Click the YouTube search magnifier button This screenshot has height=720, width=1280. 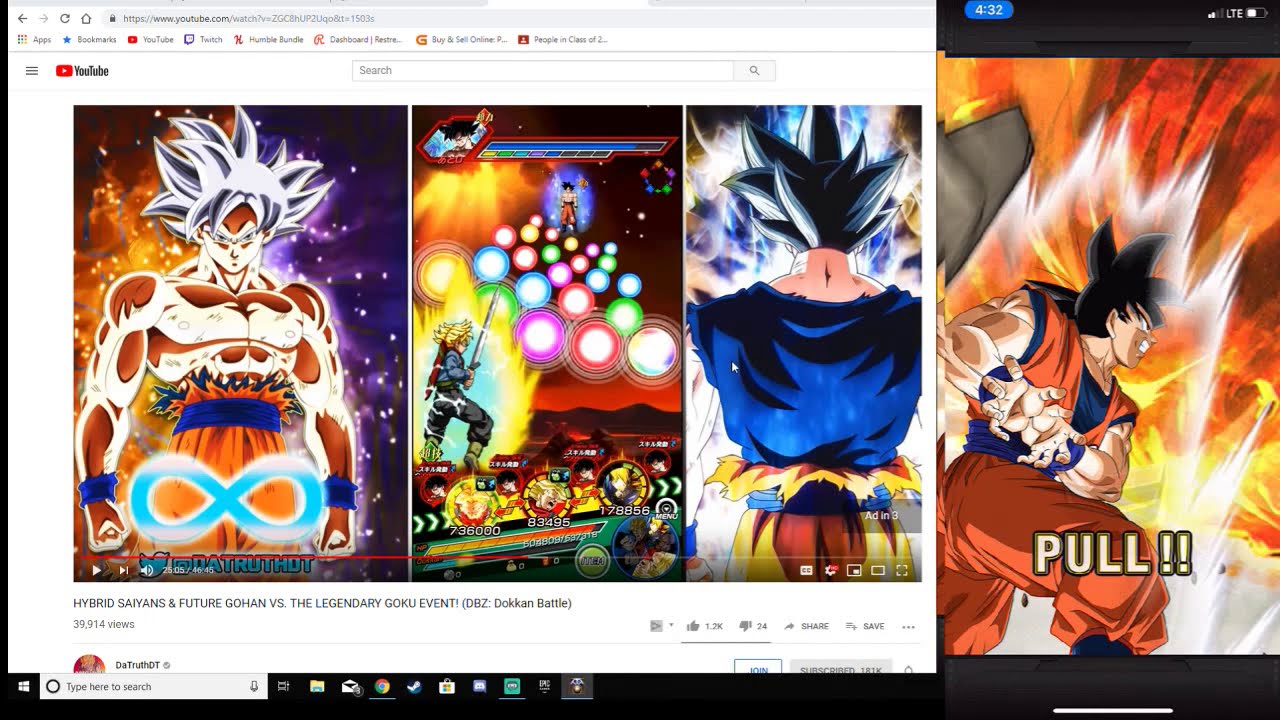(x=754, y=70)
